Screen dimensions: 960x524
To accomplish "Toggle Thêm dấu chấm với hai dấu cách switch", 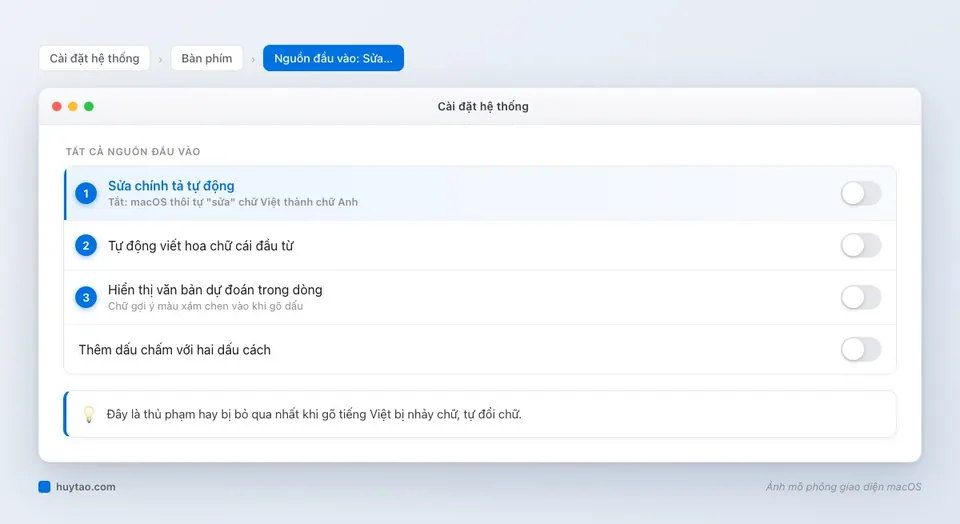I will point(861,350).
